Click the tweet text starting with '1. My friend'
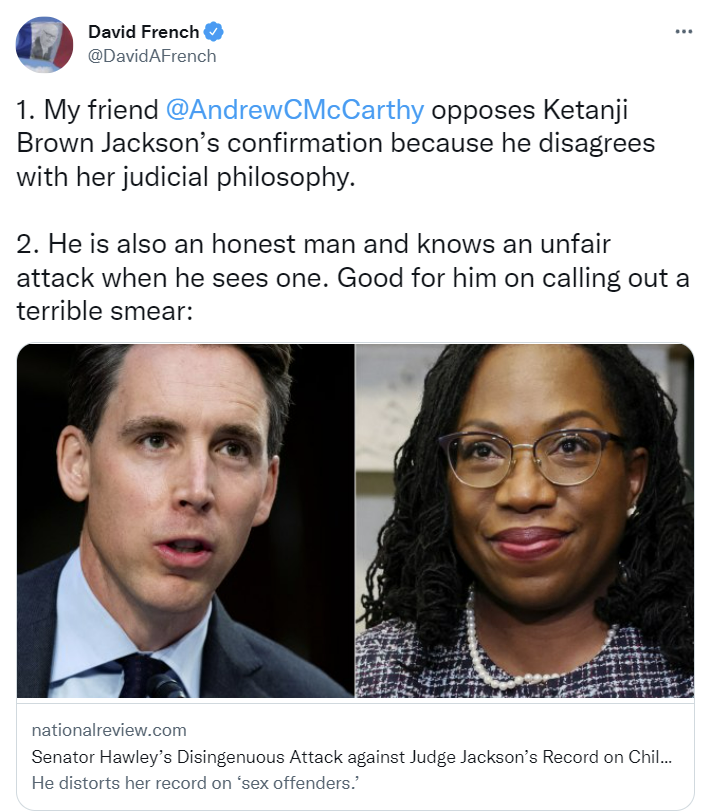Screen dimensions: 706x812 [x=336, y=143]
